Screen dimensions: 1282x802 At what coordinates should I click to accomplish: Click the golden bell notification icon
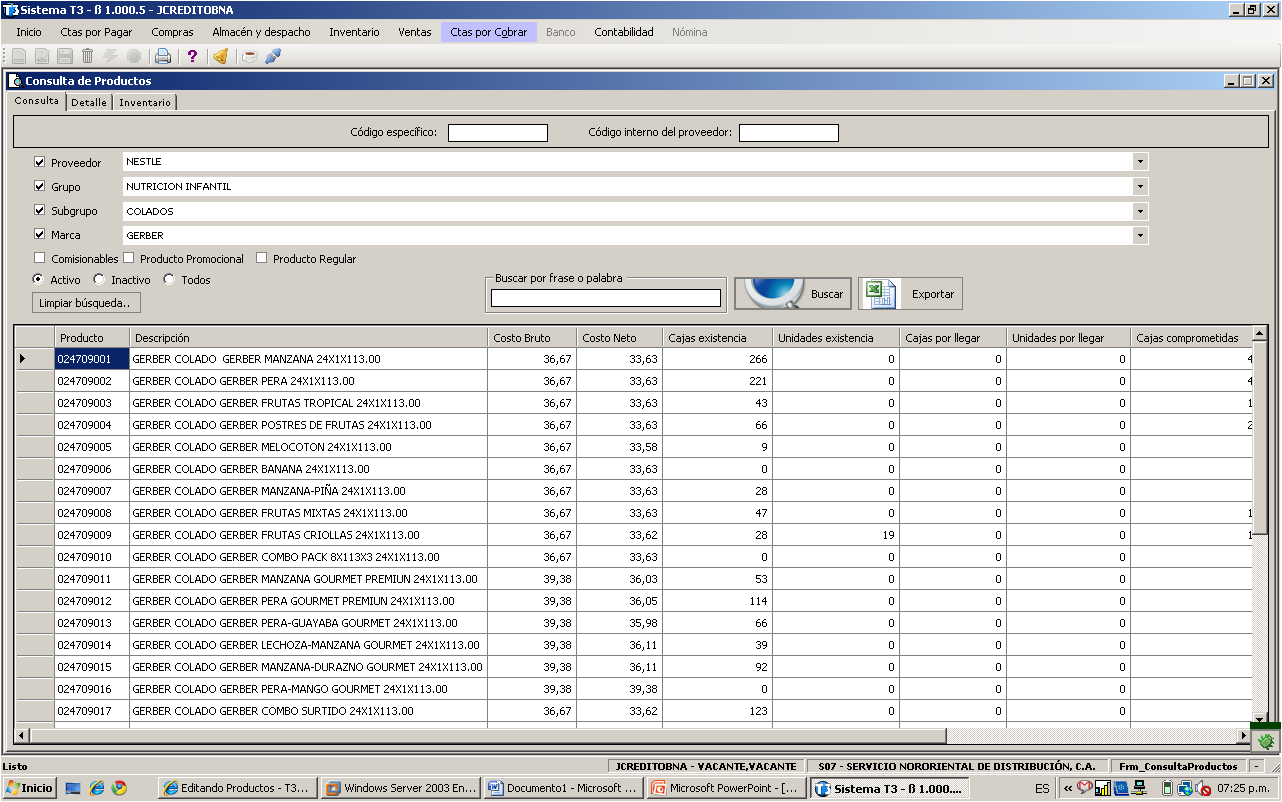(221, 56)
